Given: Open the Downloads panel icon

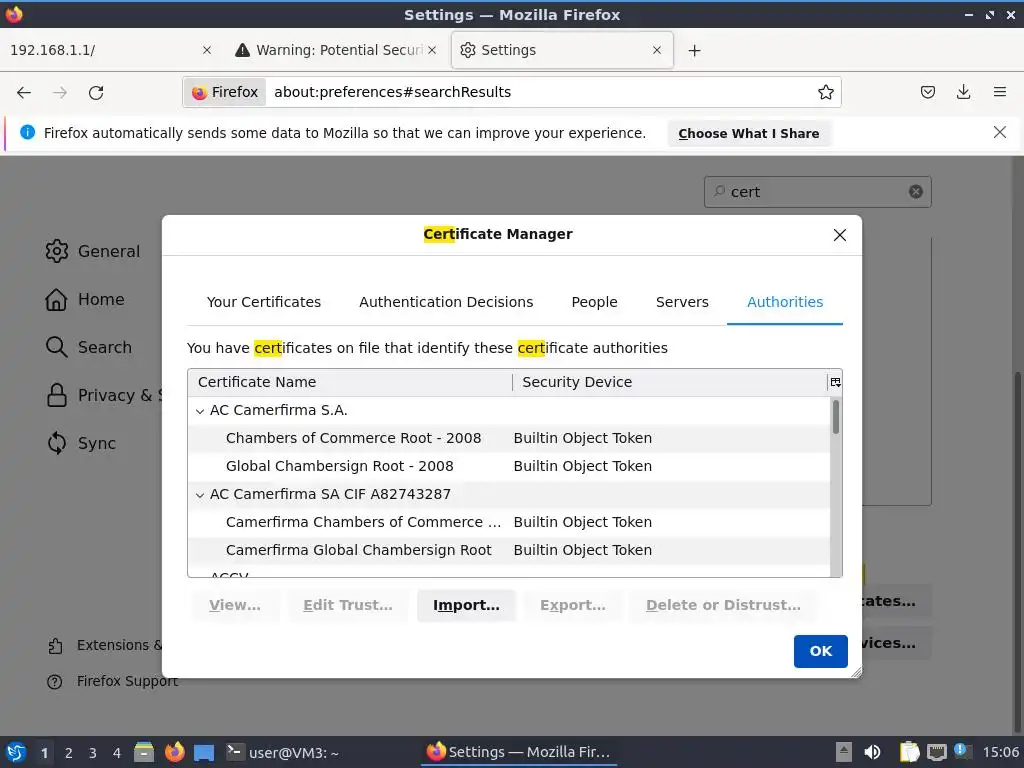Looking at the screenshot, I should 963,92.
